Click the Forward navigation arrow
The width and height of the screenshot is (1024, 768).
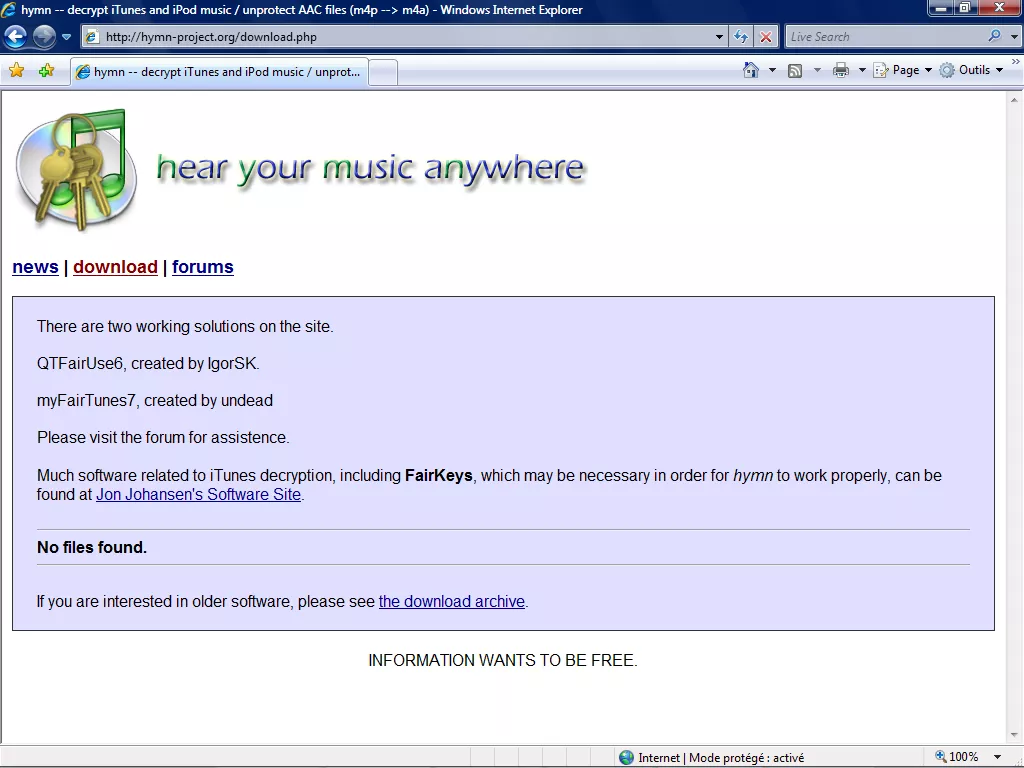pos(44,37)
